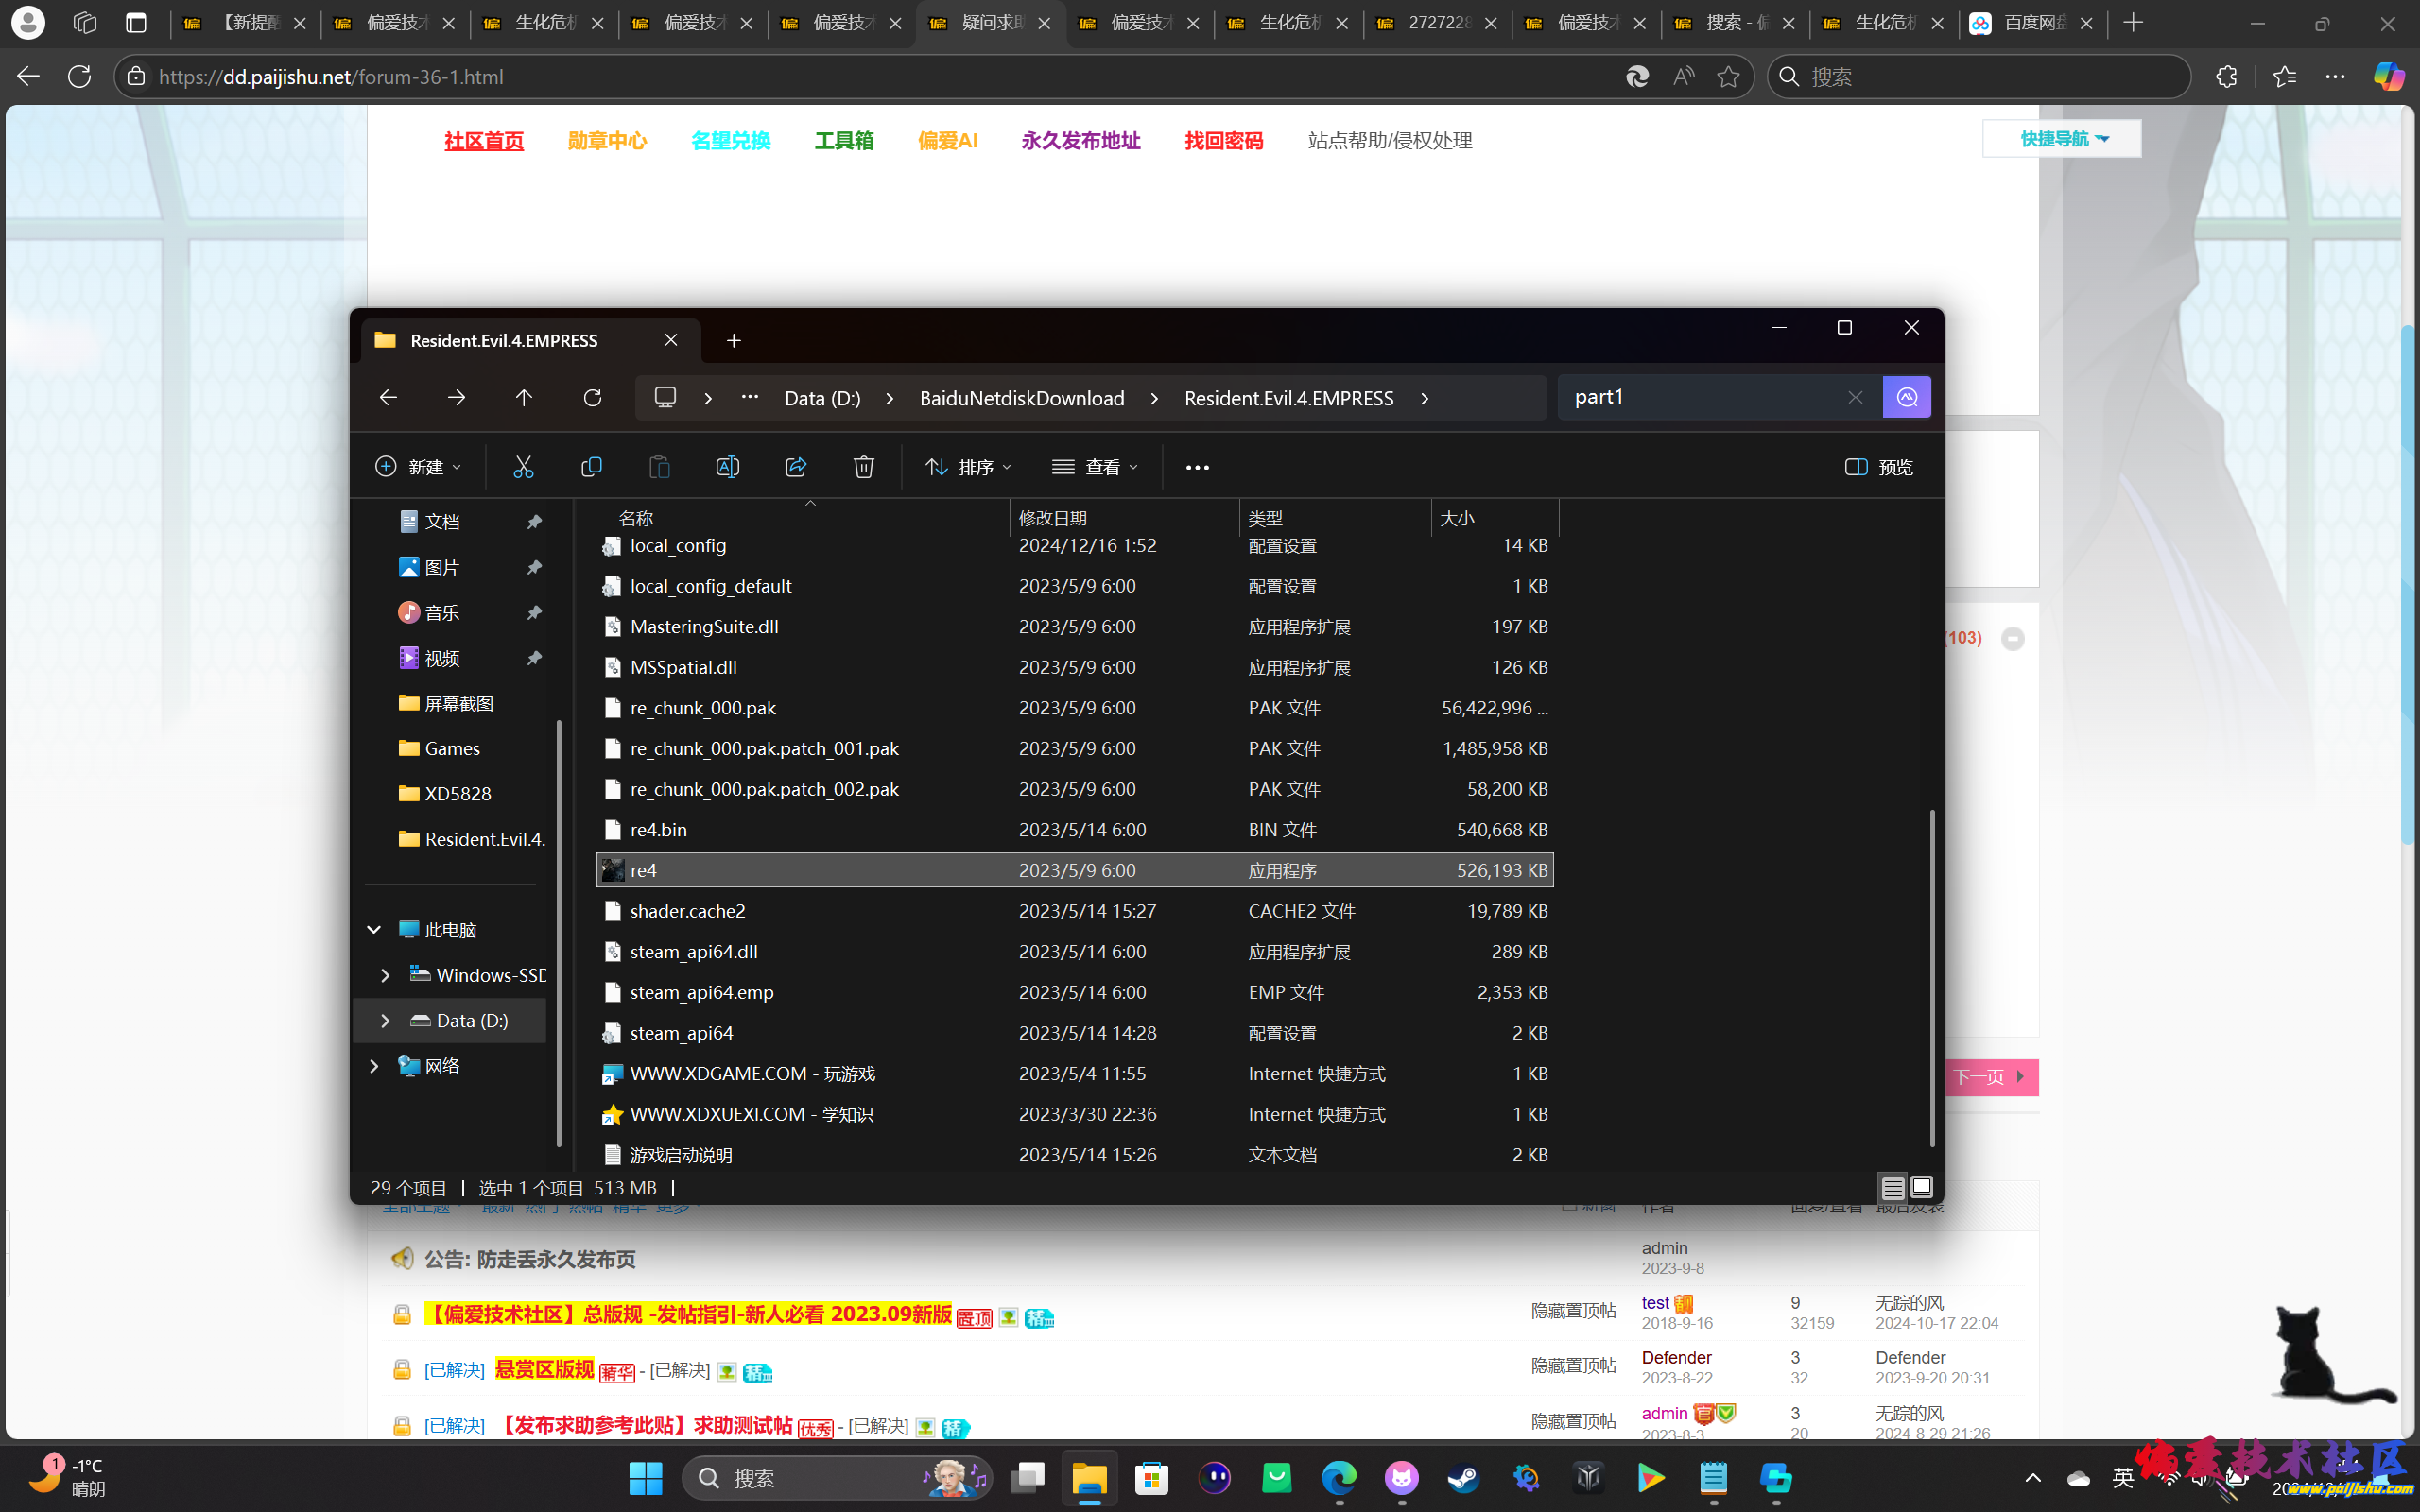Expand the Windows-SSD drive node
Image resolution: width=2420 pixels, height=1512 pixels.
385,975
